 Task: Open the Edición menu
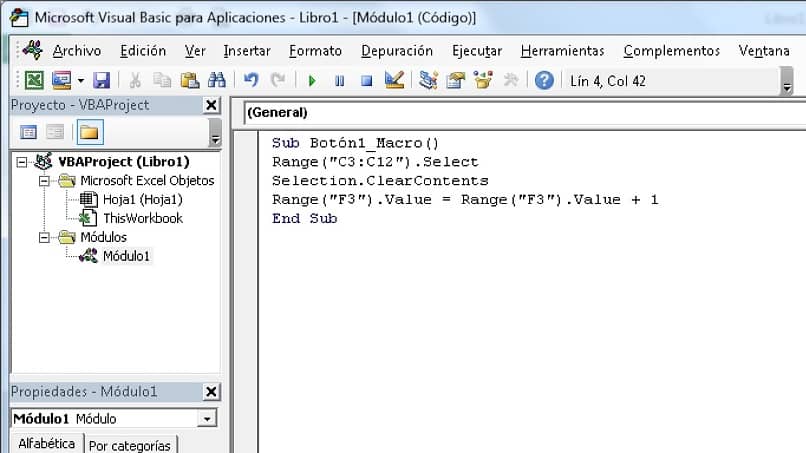(x=143, y=51)
